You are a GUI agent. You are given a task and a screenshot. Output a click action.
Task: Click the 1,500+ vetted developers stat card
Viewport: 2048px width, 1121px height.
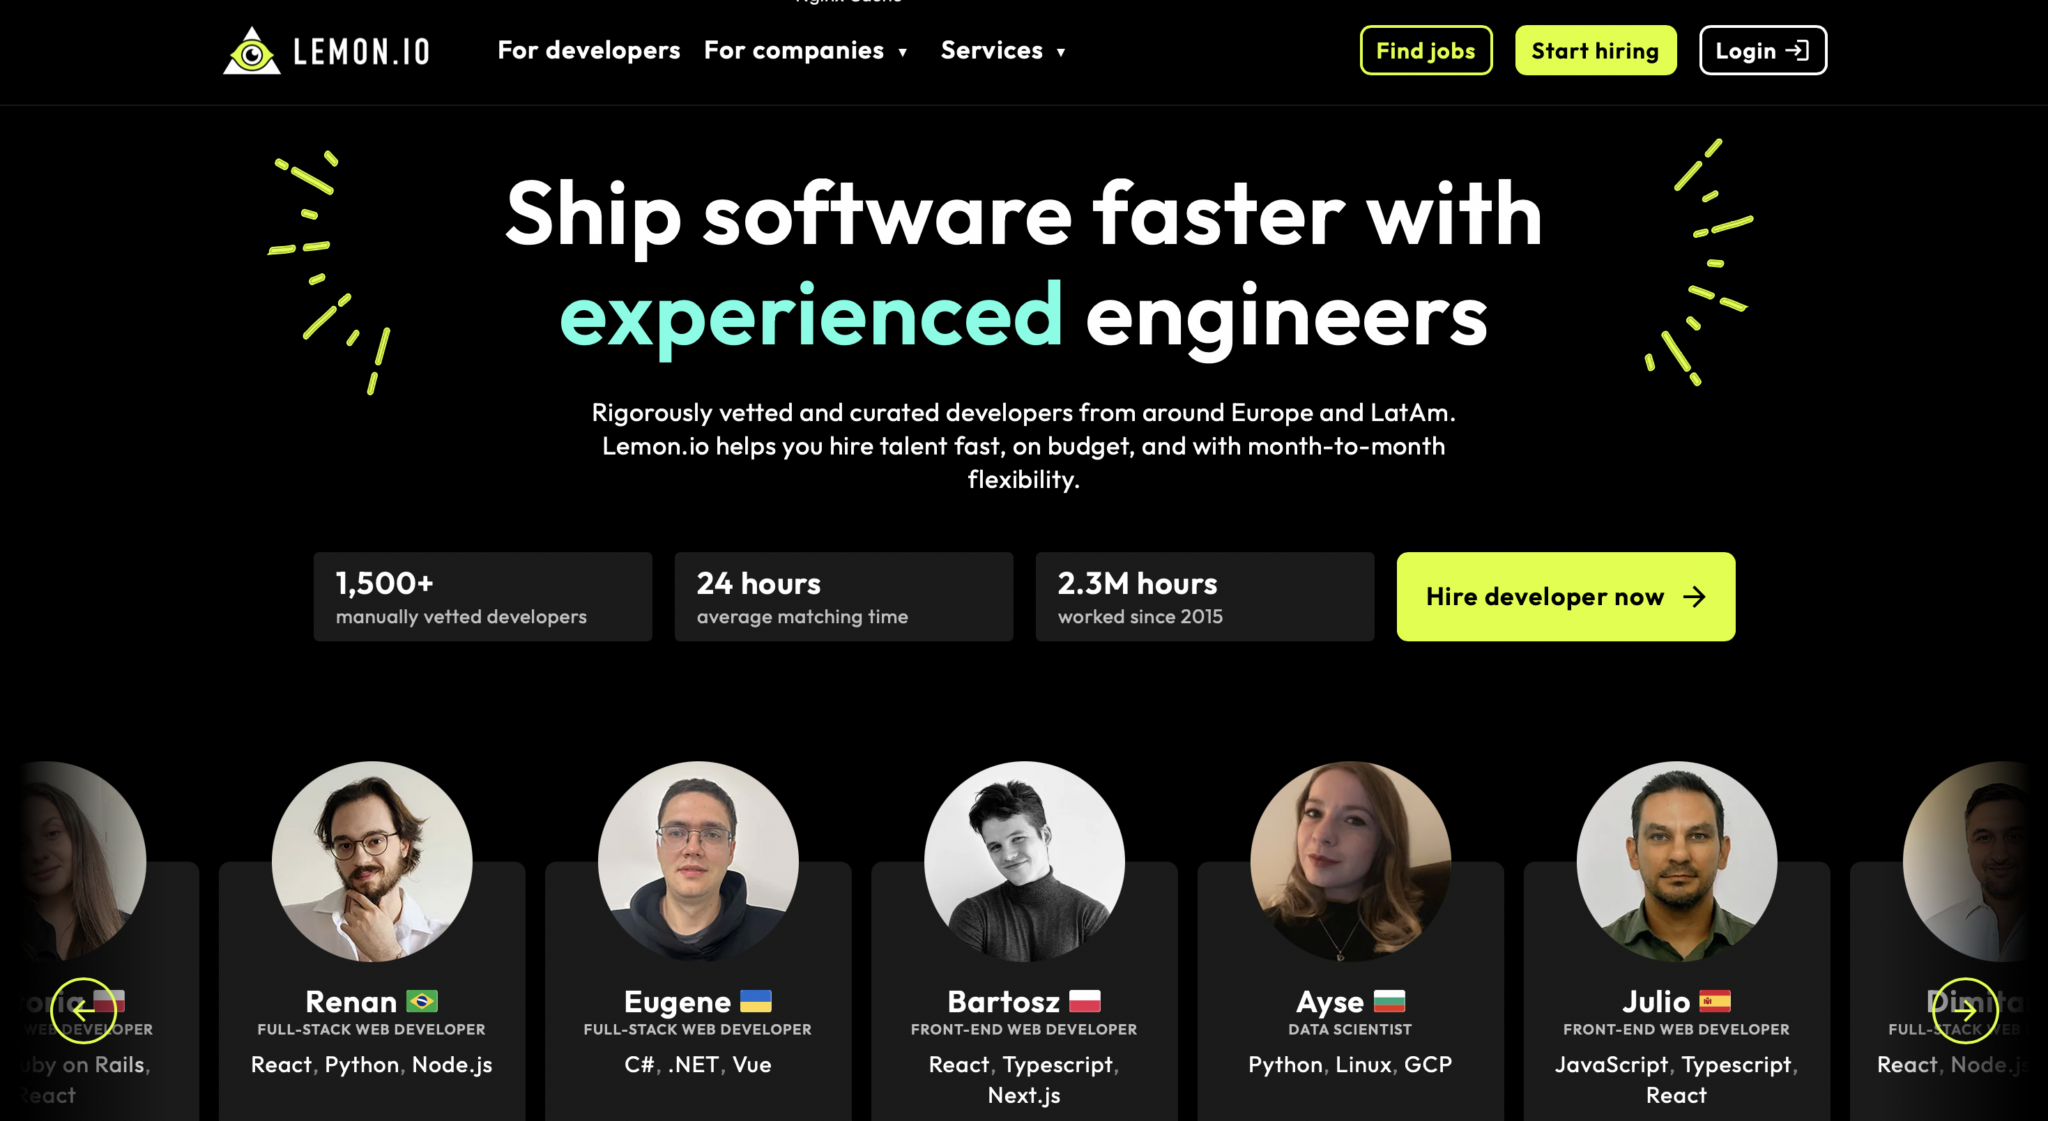[x=483, y=597]
